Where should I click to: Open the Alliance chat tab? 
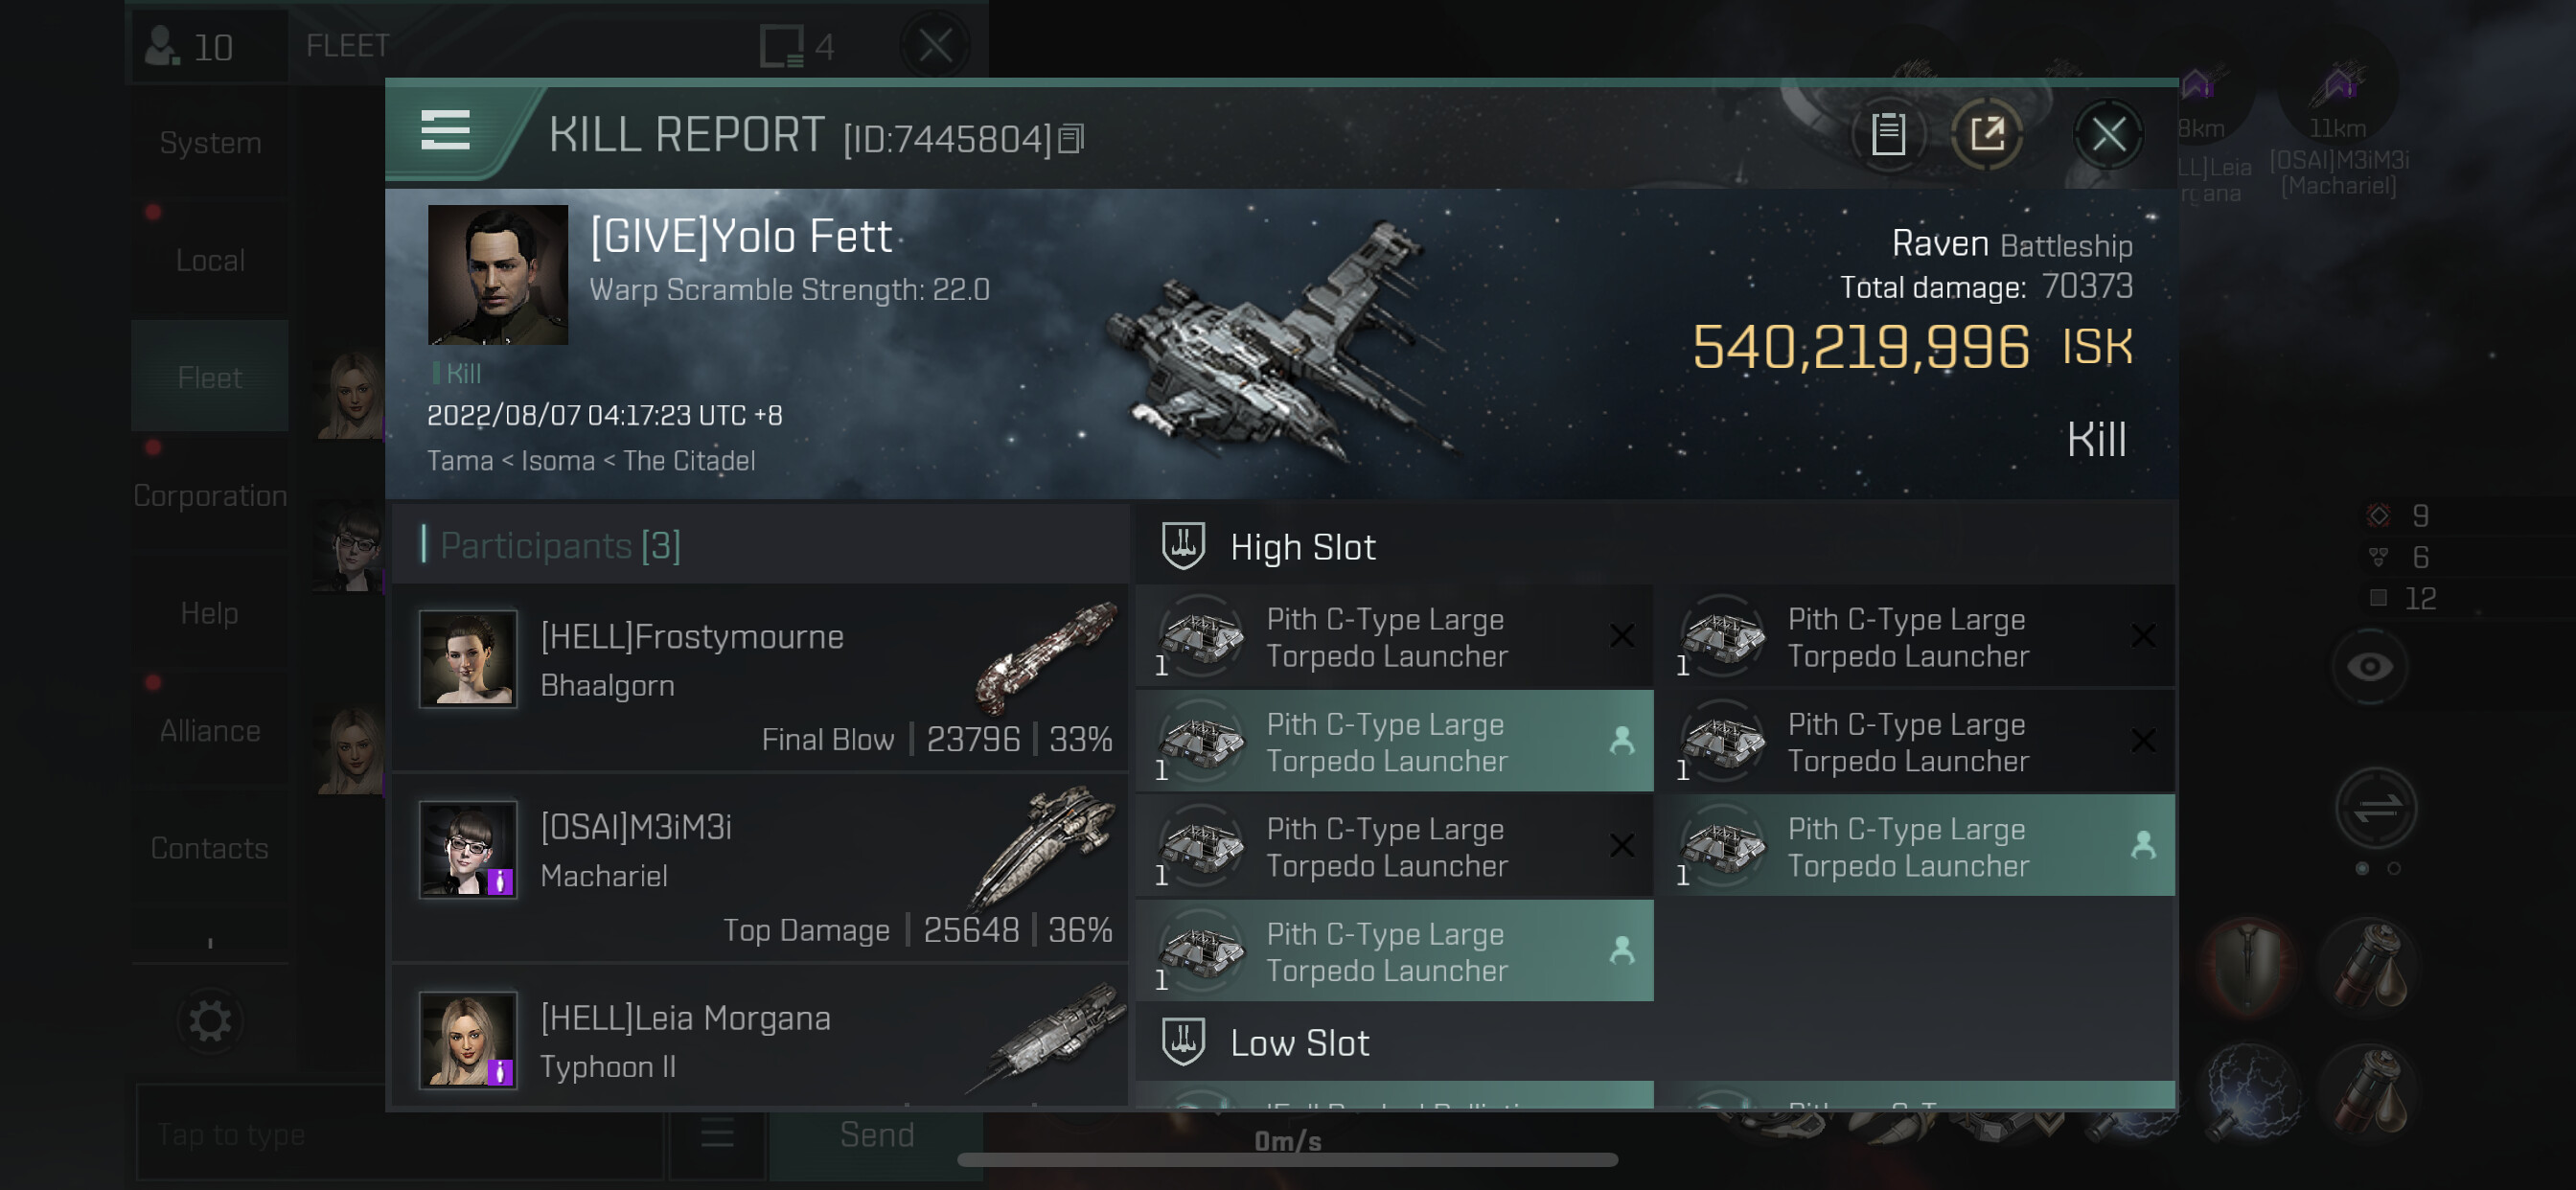click(210, 731)
